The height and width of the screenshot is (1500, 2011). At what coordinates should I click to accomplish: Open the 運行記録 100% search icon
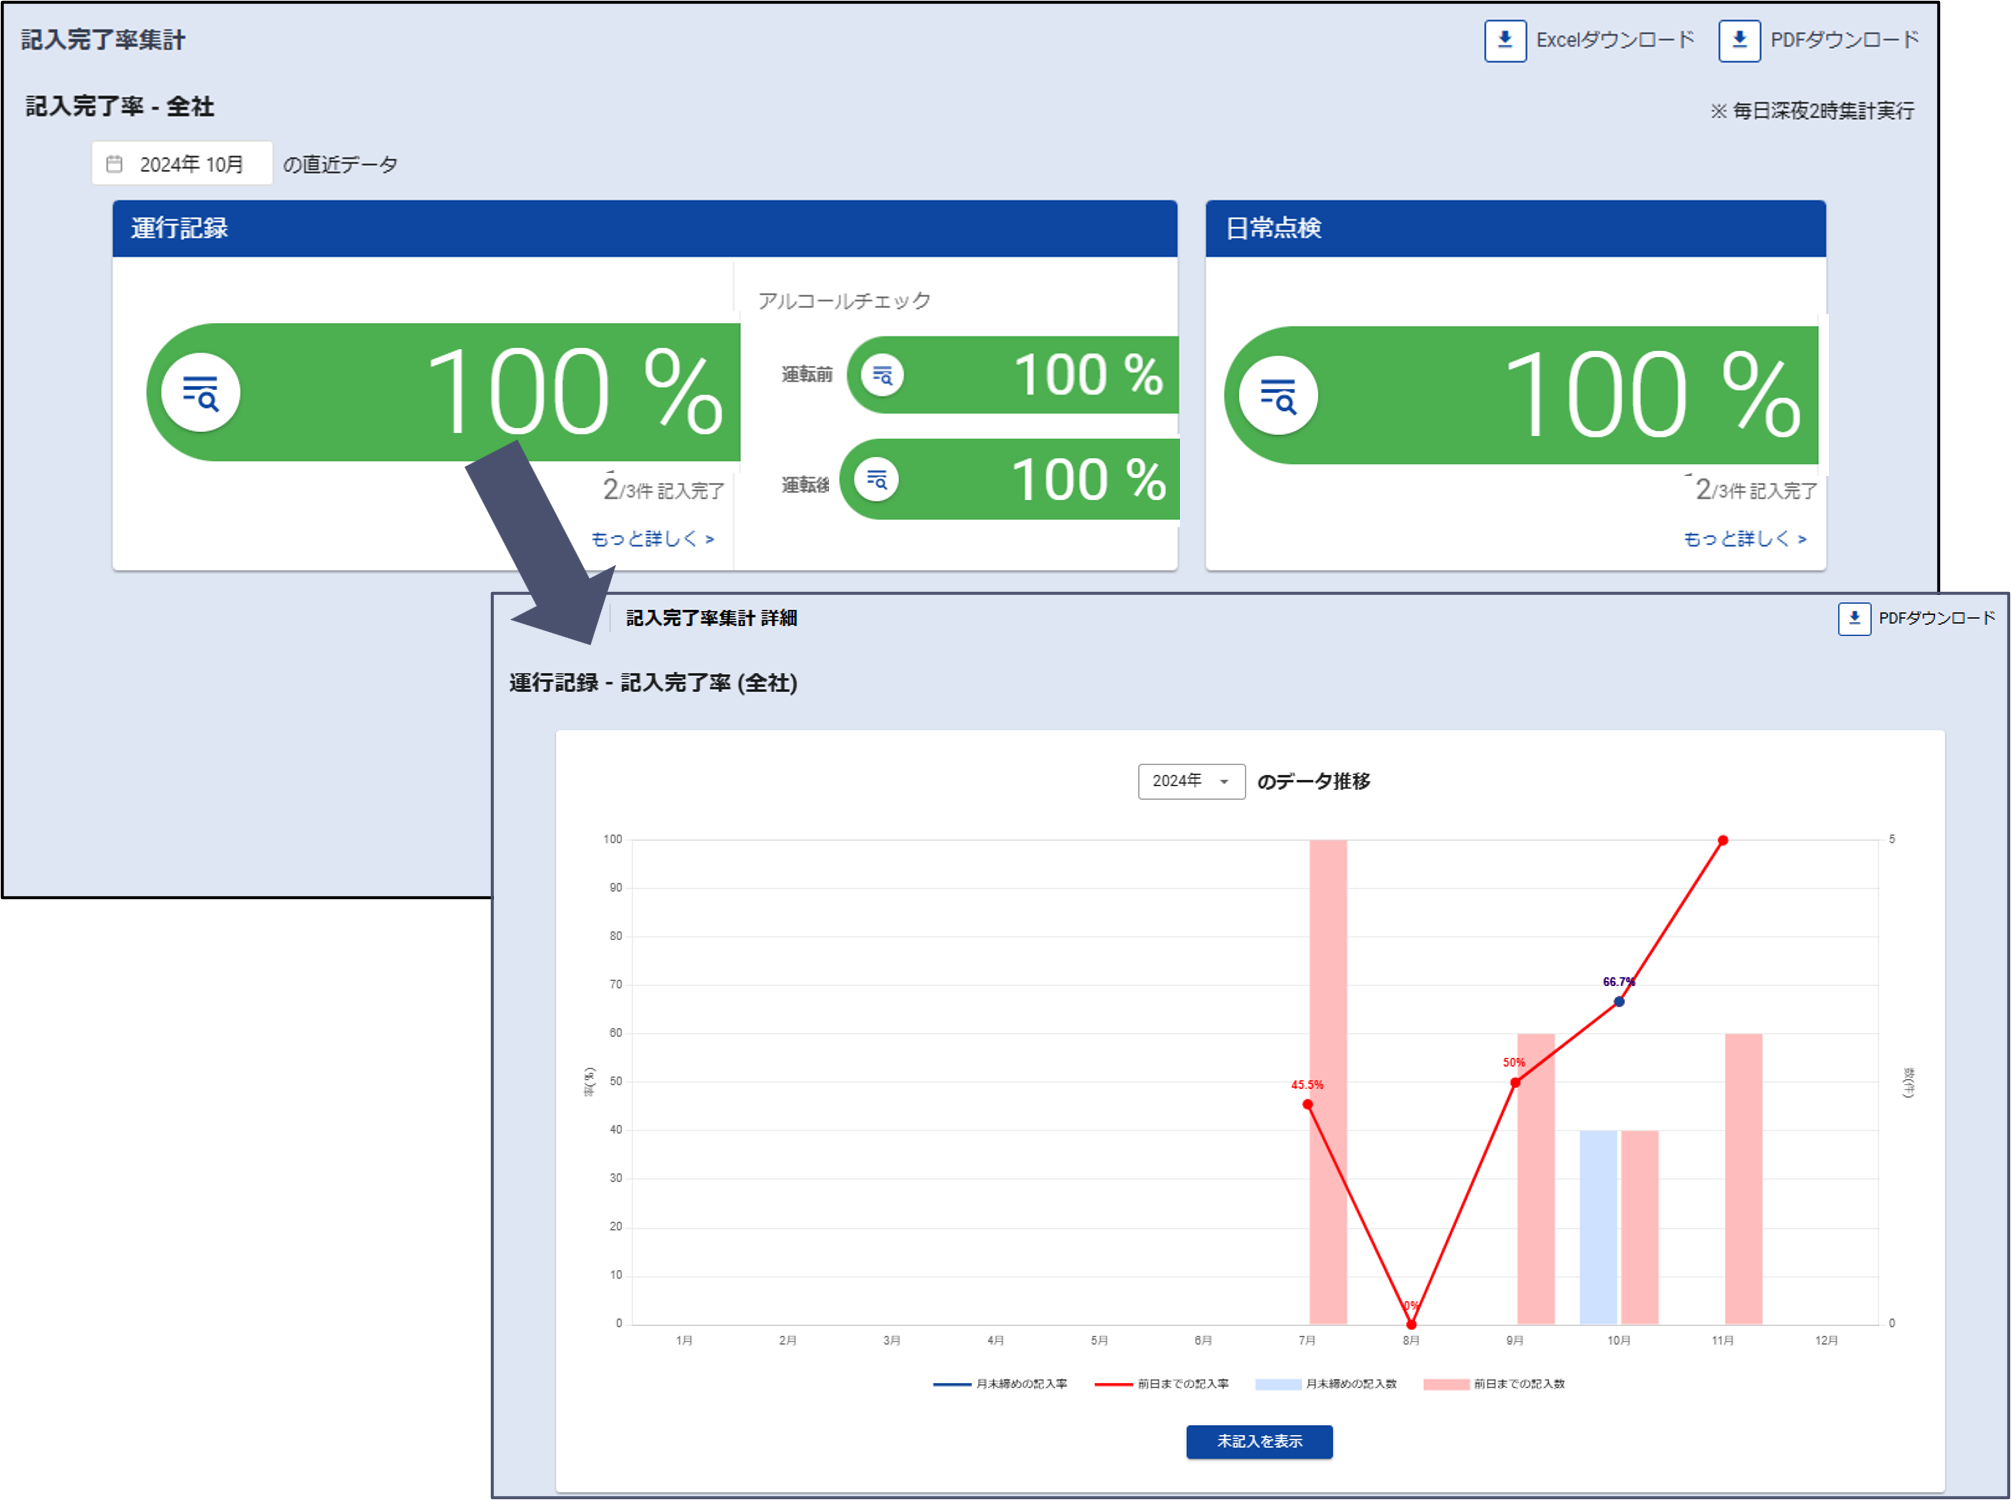[x=201, y=393]
